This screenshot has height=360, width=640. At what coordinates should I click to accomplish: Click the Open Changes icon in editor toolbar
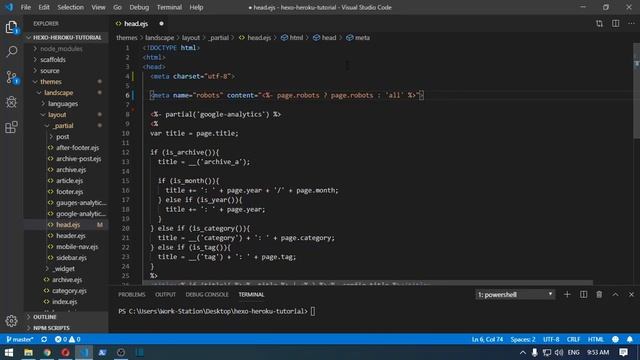pos(599,24)
